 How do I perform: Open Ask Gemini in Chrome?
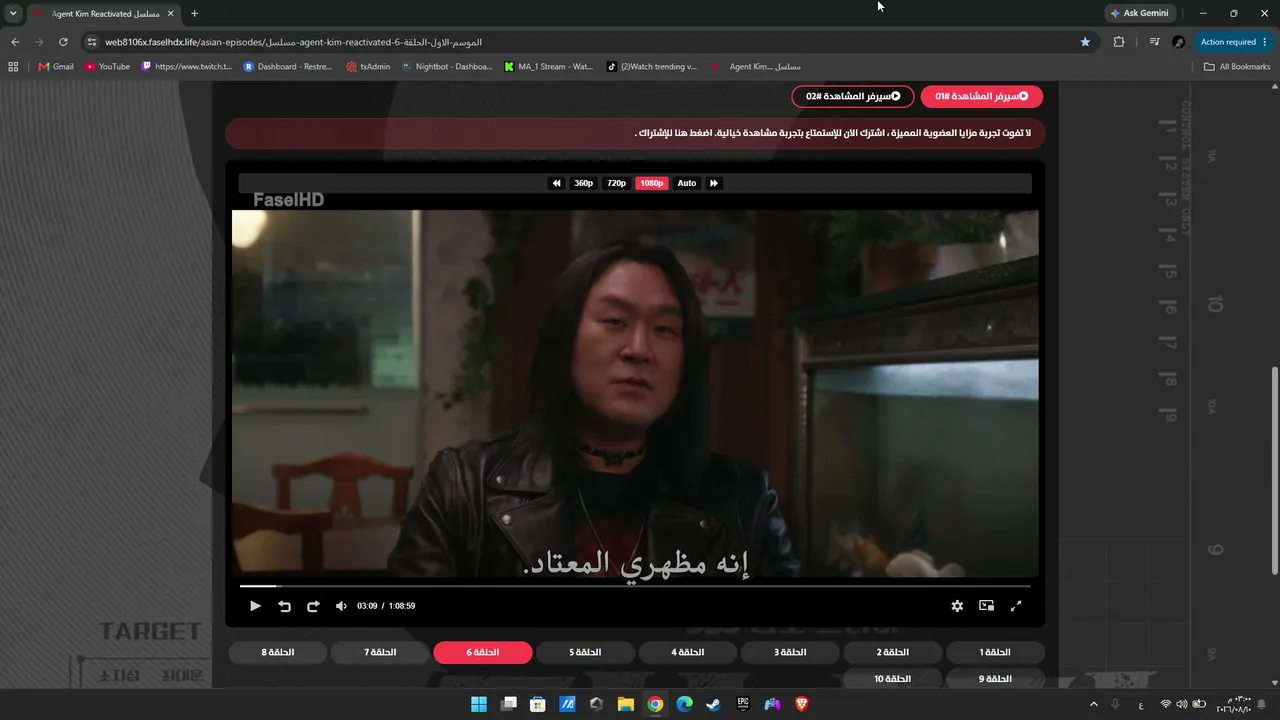click(1139, 13)
